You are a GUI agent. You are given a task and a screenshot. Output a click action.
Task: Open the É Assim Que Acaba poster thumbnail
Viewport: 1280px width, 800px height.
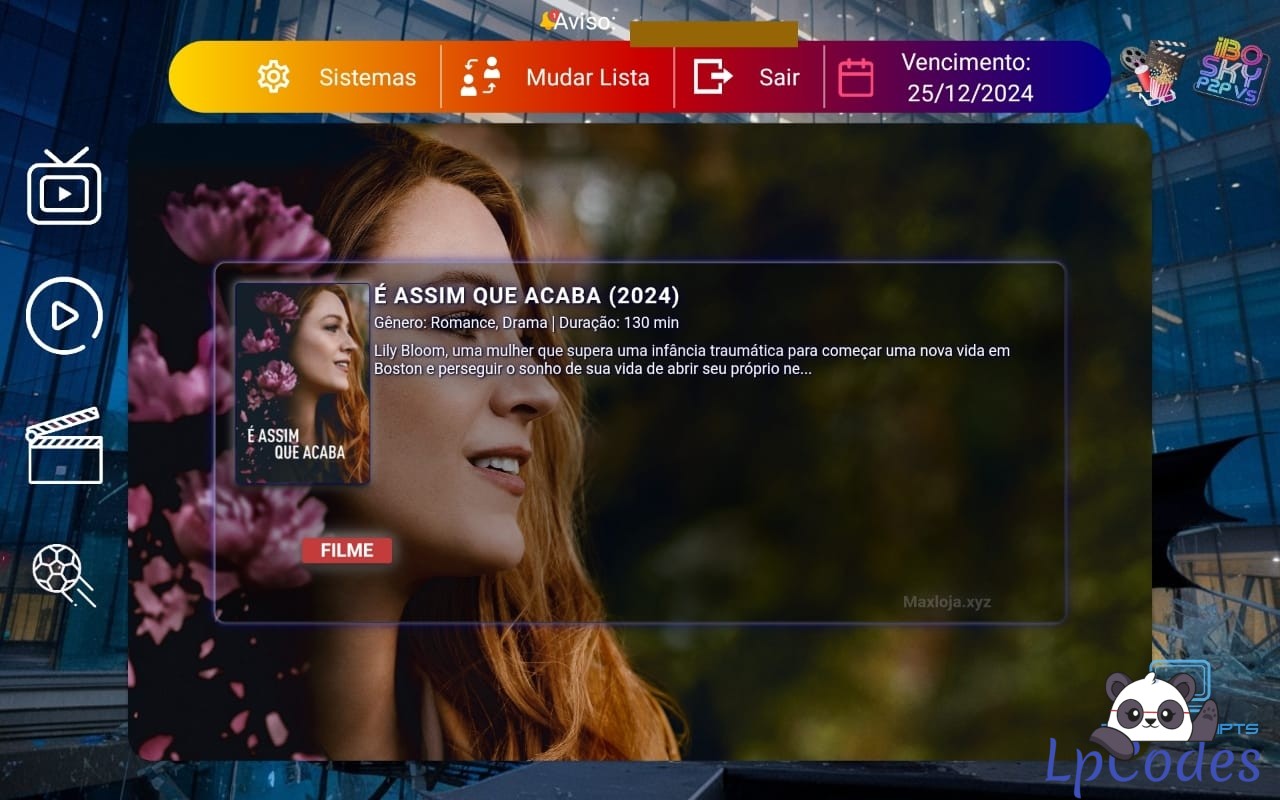[x=302, y=384]
